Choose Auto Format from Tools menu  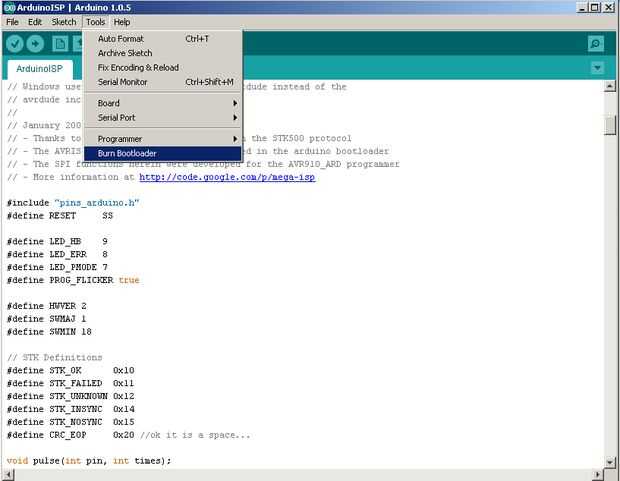tap(163, 39)
